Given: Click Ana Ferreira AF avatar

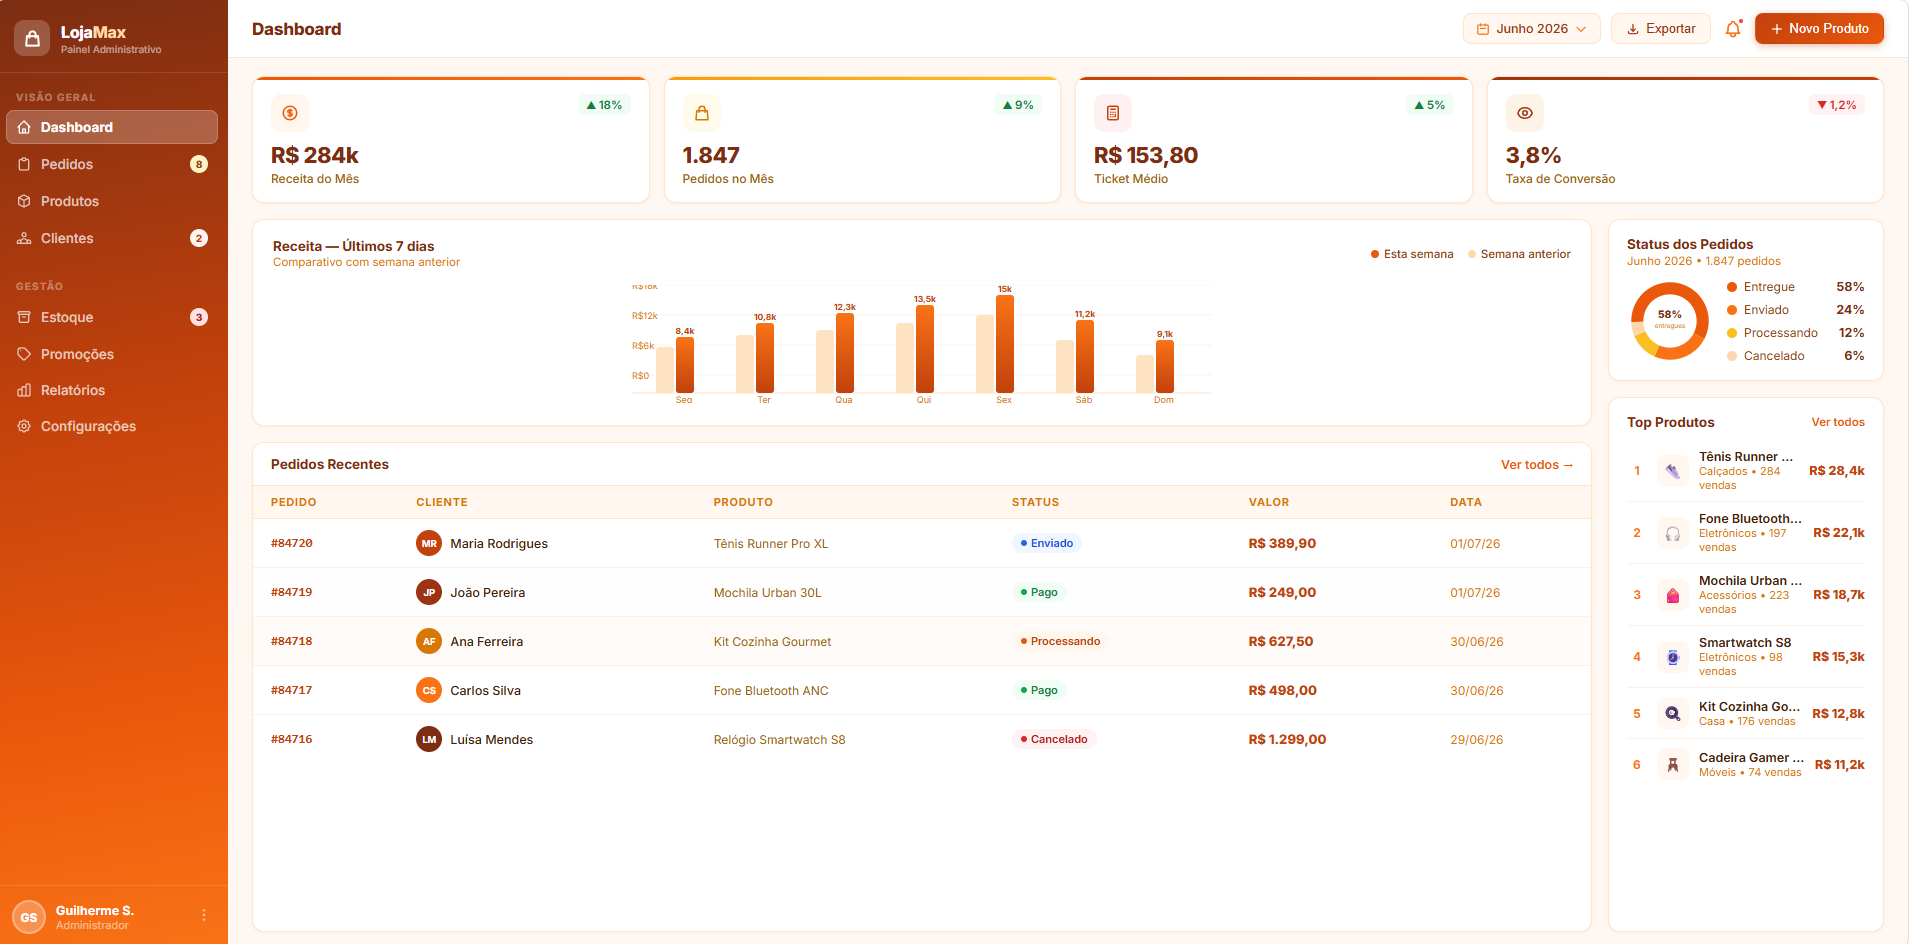Looking at the screenshot, I should point(429,642).
